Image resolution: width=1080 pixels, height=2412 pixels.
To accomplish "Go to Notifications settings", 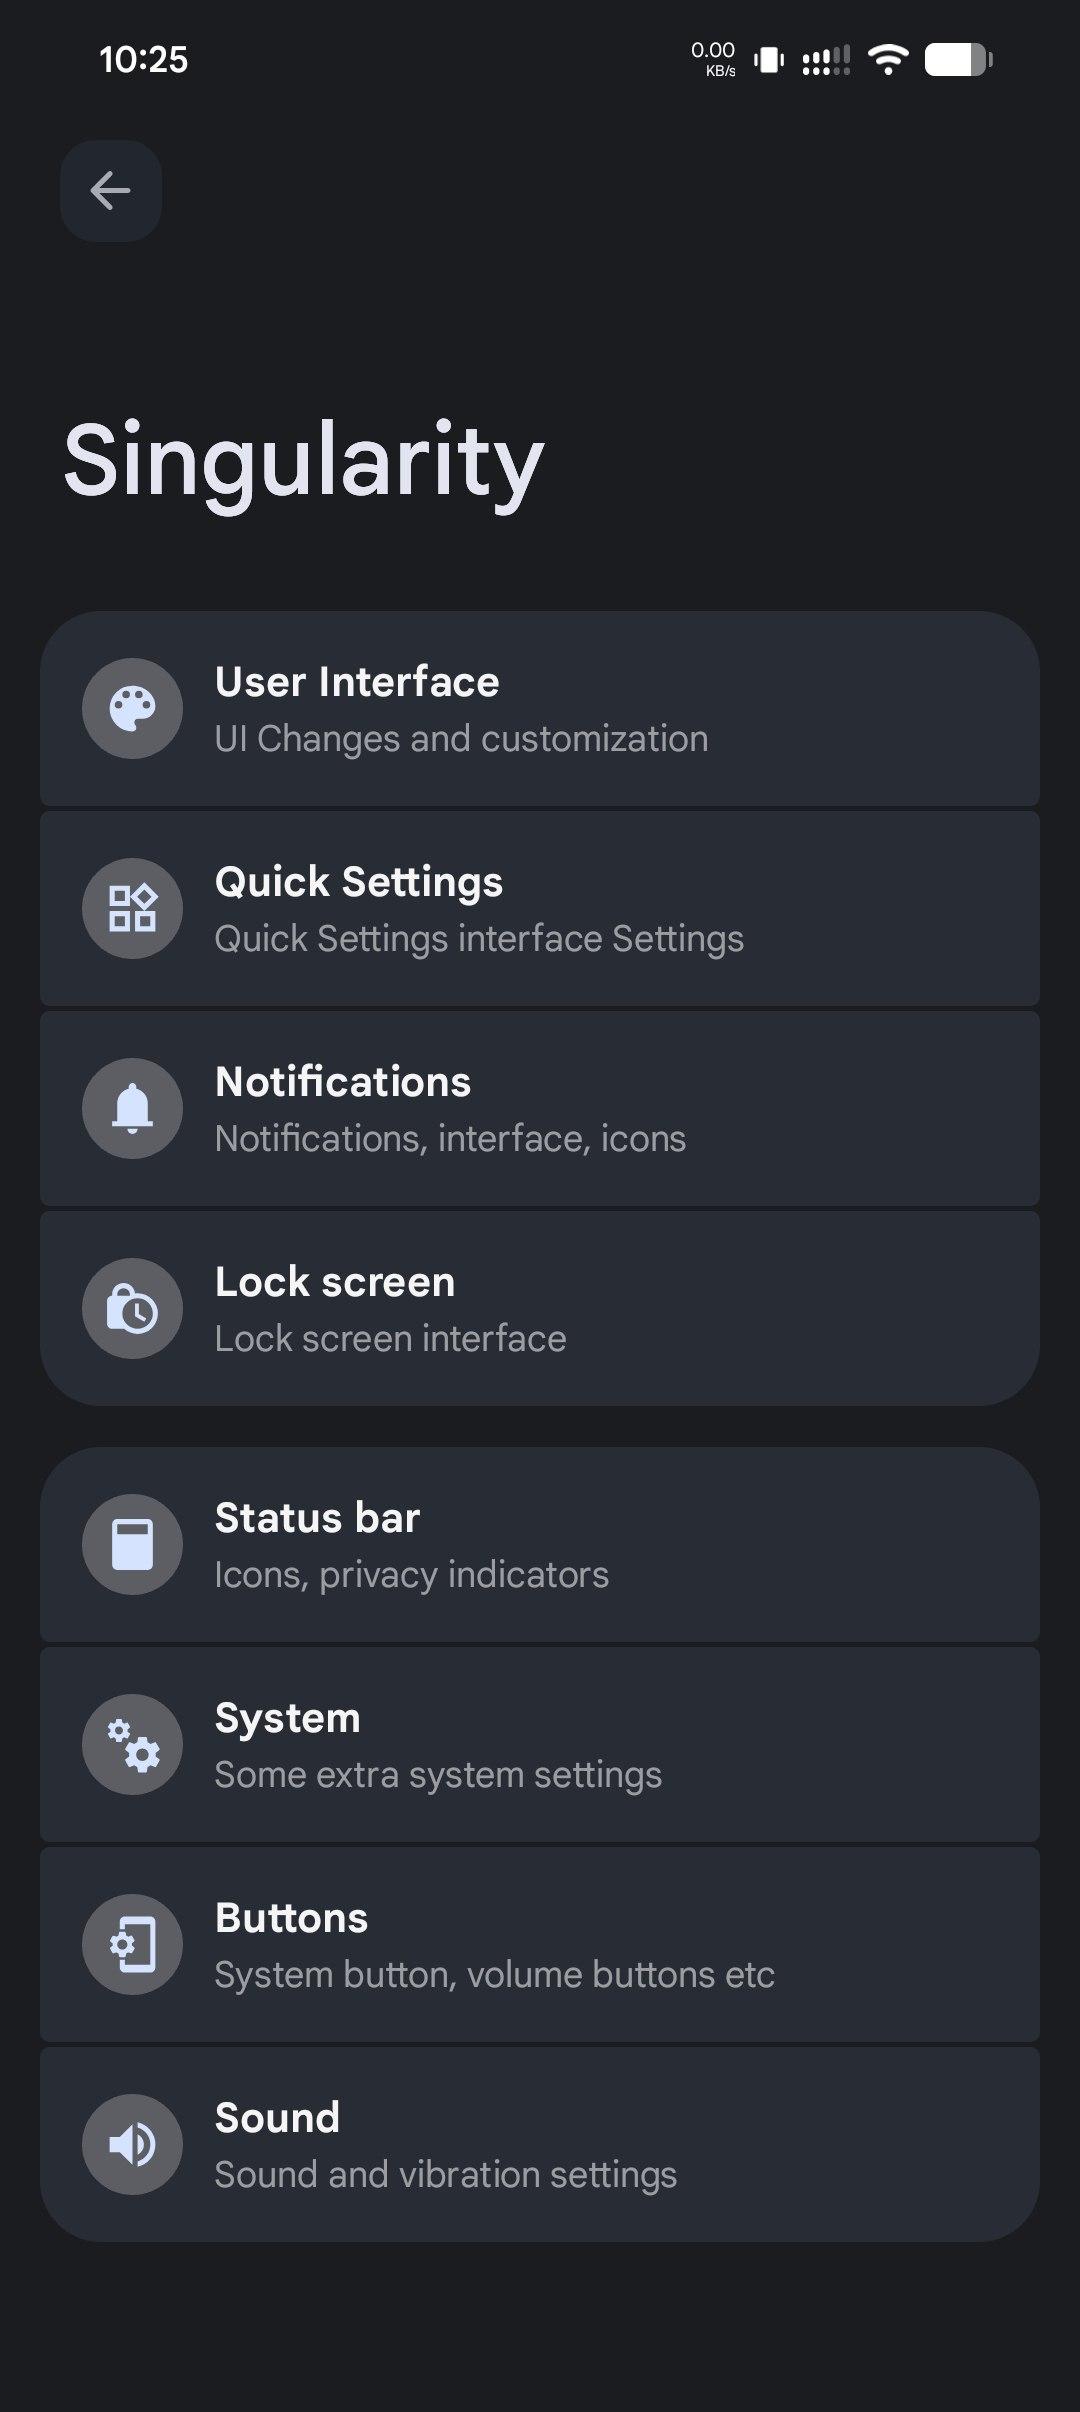I will pyautogui.click(x=540, y=1109).
